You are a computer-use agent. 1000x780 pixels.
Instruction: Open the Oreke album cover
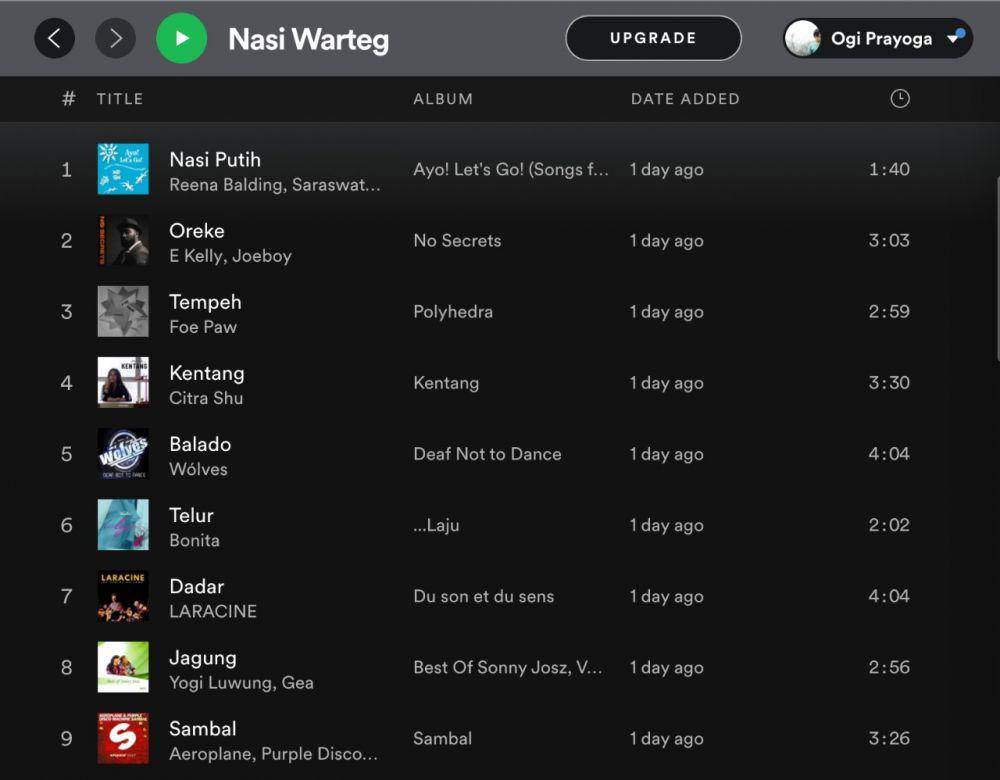click(123, 240)
